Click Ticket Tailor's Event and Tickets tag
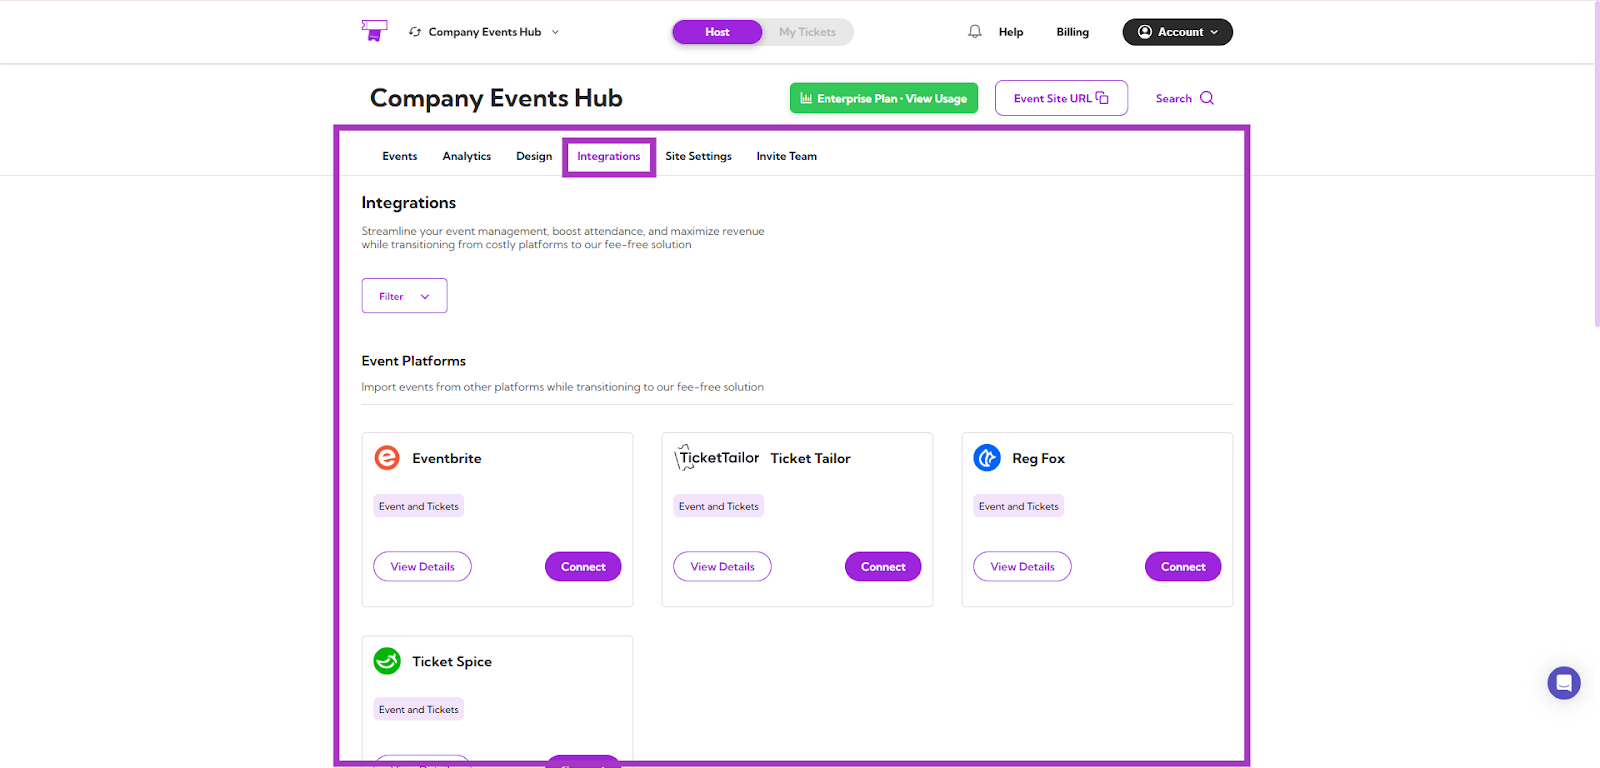The height and width of the screenshot is (768, 1600). [719, 506]
